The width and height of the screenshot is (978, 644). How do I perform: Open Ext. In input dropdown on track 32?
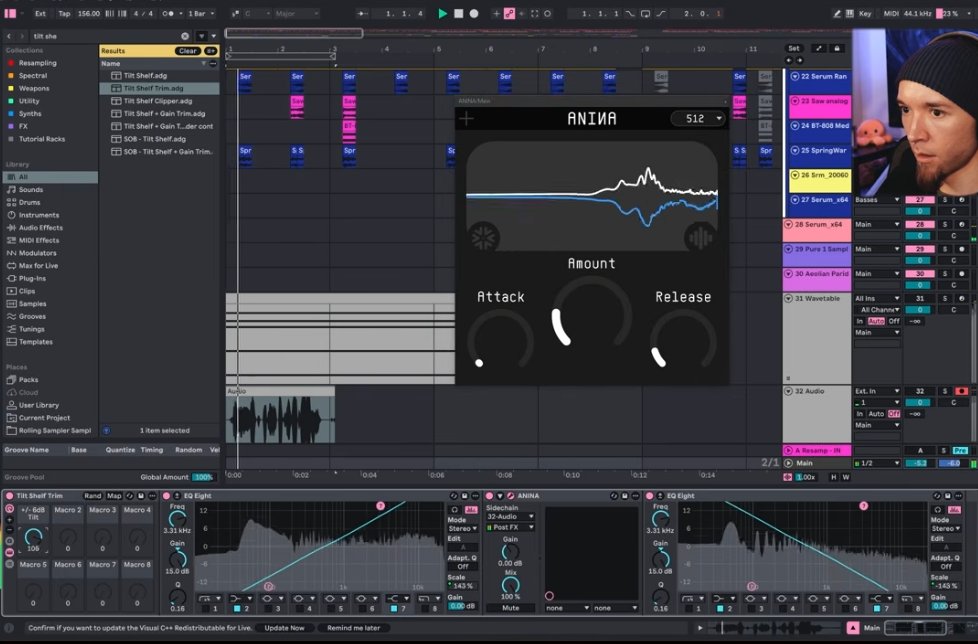[877, 392]
